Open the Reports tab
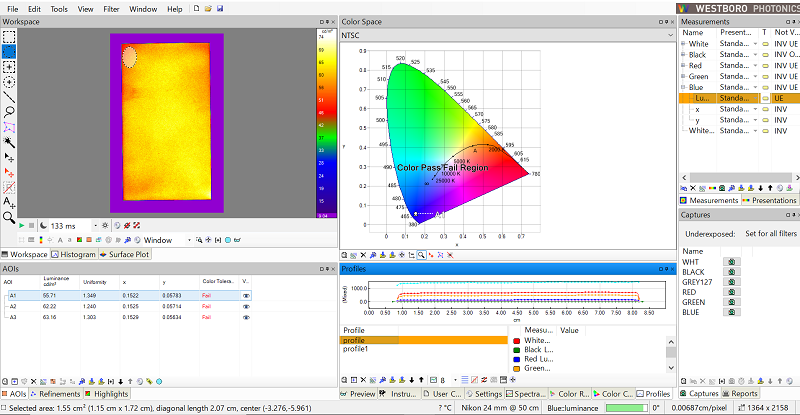This screenshot has height=415, width=800. tap(739, 394)
